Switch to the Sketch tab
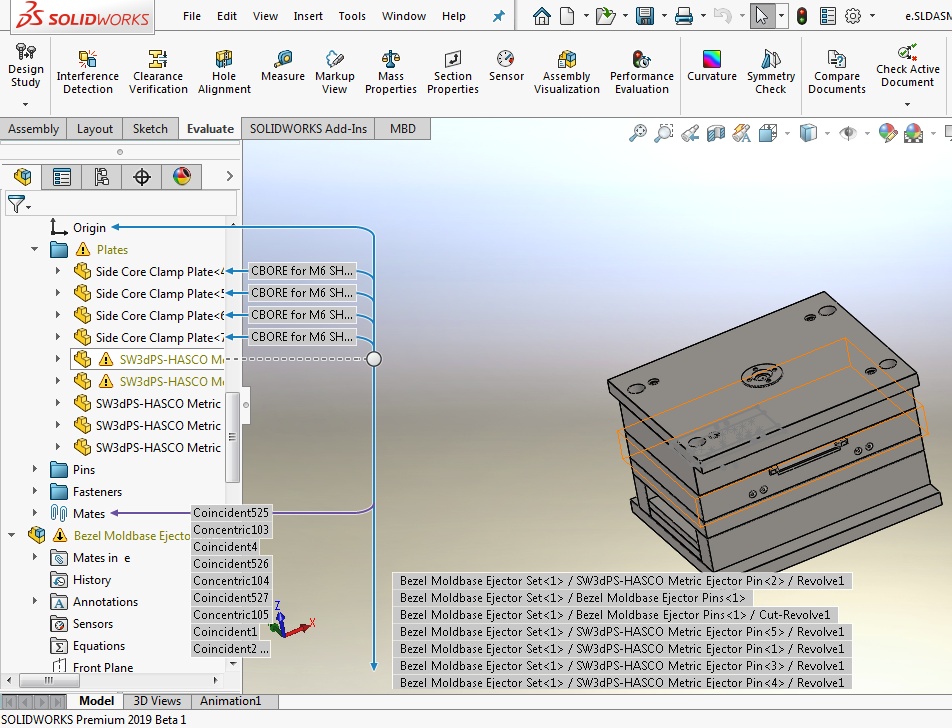This screenshot has height=728, width=952. point(150,129)
